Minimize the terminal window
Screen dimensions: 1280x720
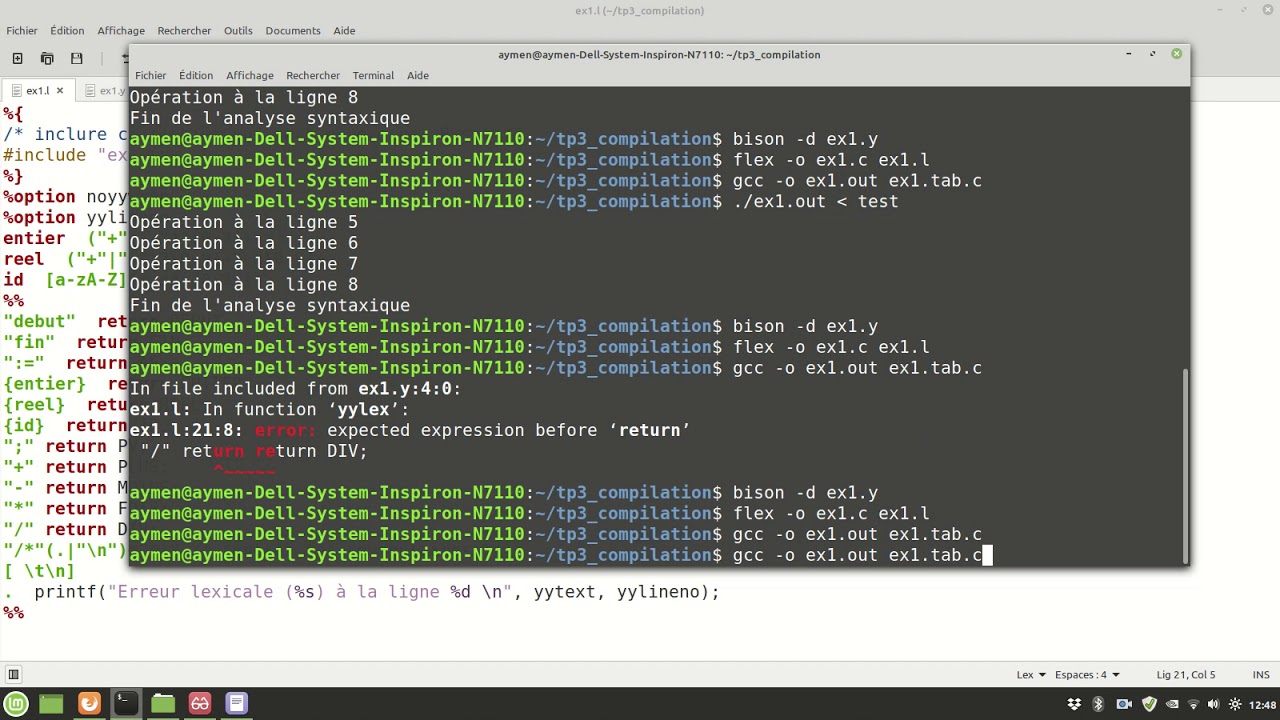[1128, 54]
